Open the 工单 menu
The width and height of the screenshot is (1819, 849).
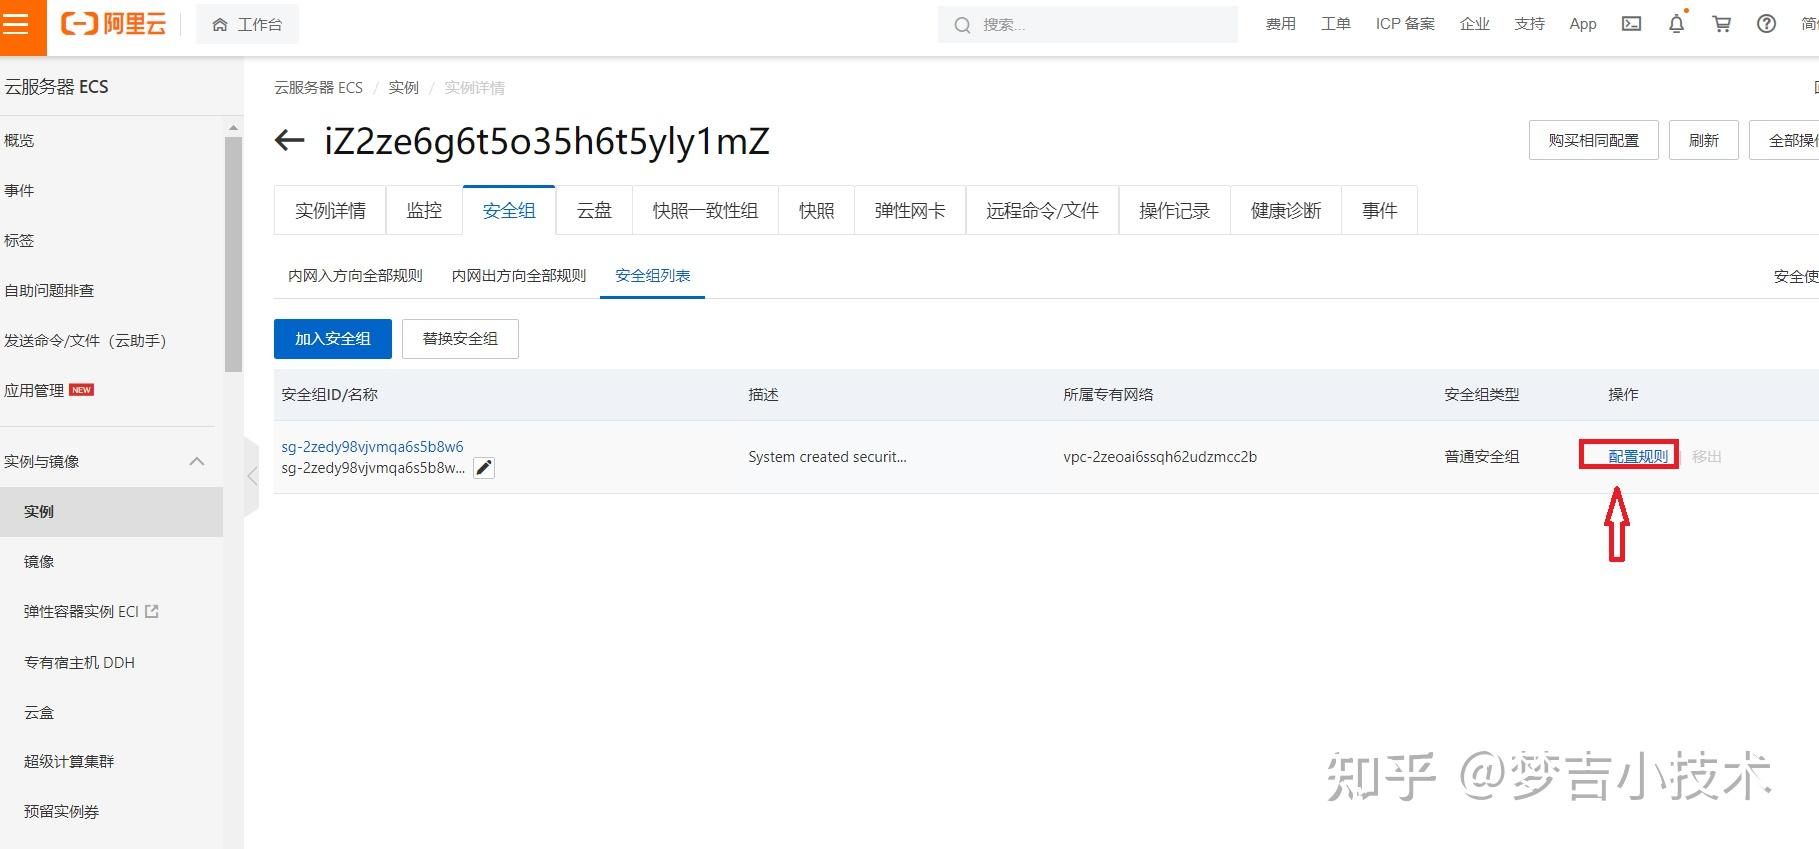pos(1335,24)
